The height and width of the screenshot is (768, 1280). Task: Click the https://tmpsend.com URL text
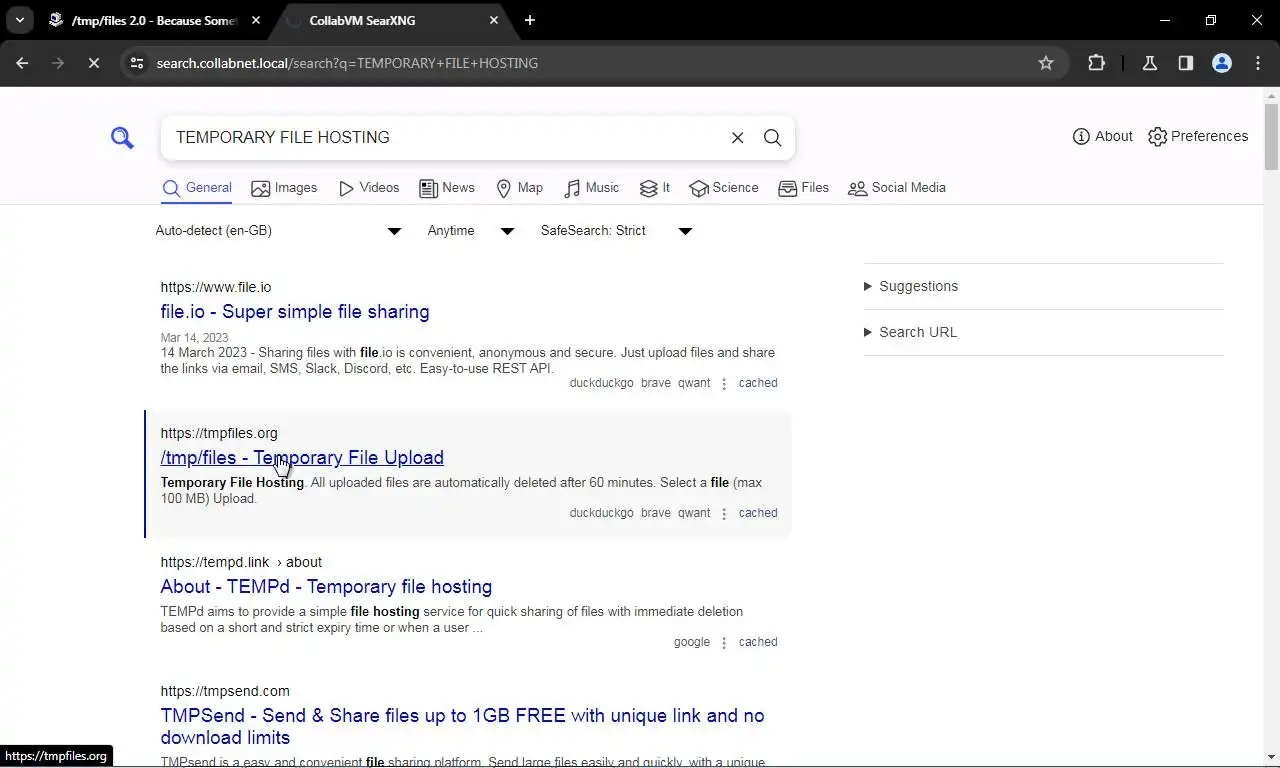[225, 691]
